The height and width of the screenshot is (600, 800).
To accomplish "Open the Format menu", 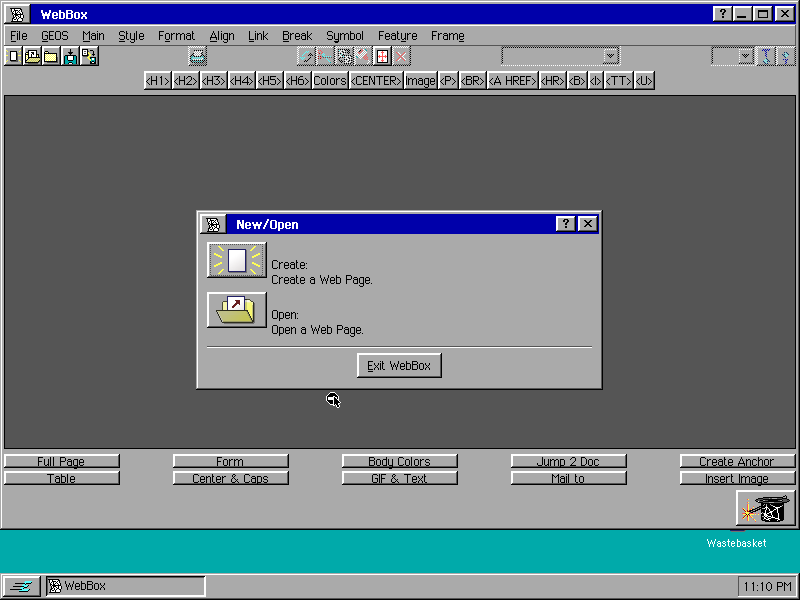I will 176,36.
